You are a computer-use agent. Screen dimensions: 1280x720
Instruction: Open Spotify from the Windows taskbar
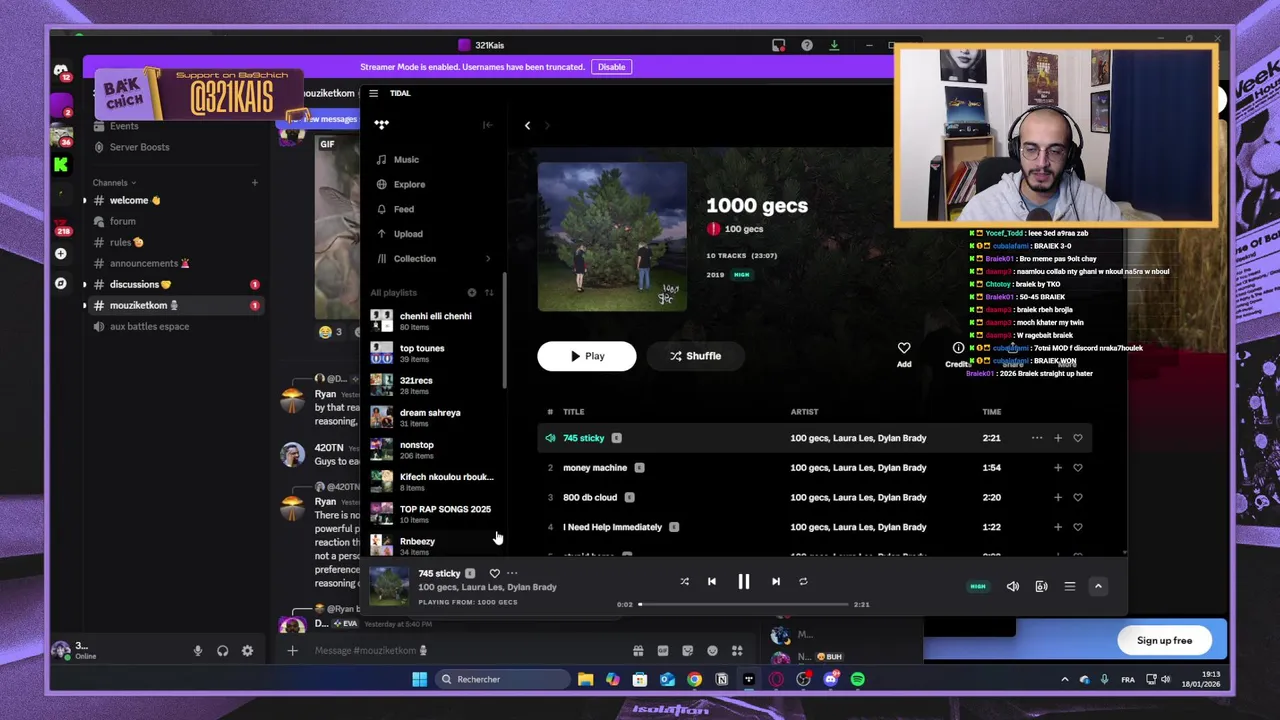(858, 680)
